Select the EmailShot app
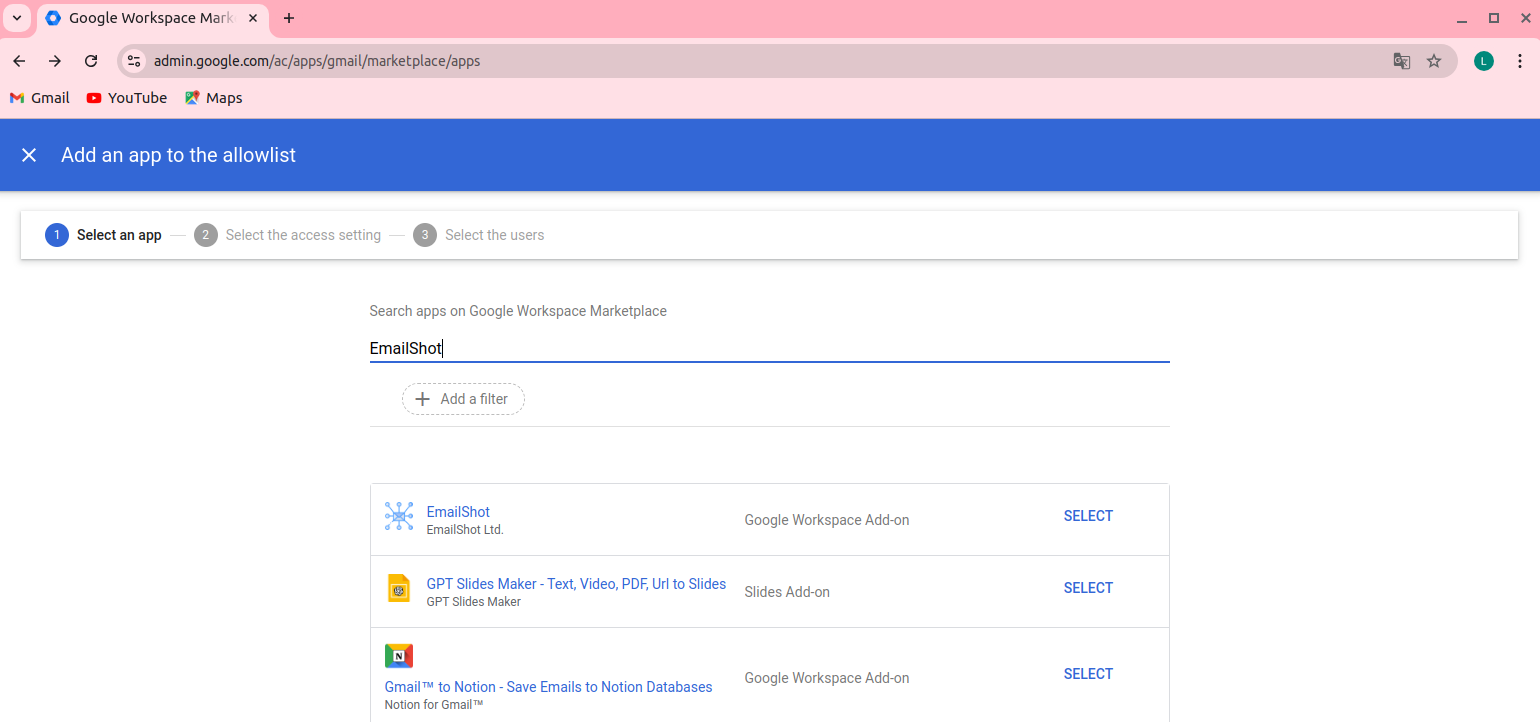The image size is (1540, 722). [1088, 516]
